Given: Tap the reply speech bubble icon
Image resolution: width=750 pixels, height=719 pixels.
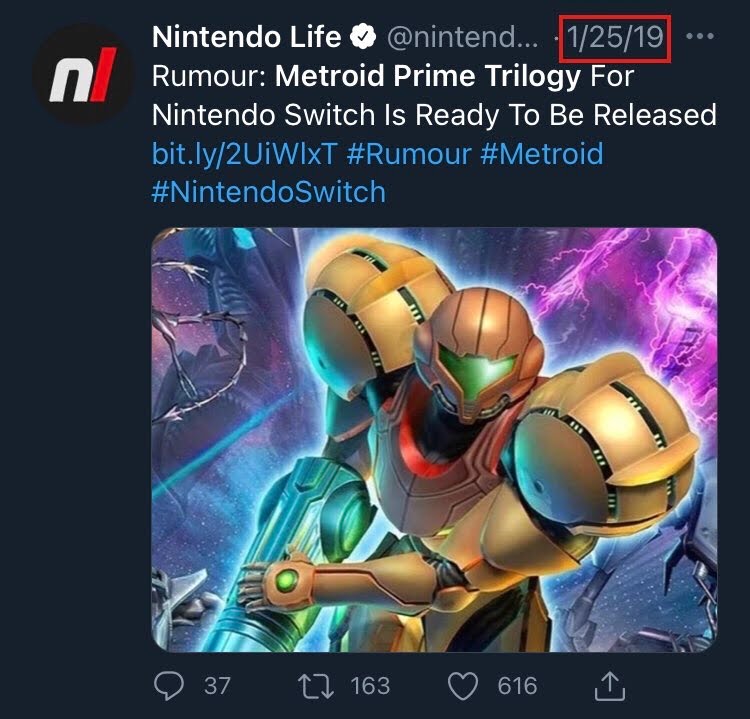Looking at the screenshot, I should (x=170, y=685).
